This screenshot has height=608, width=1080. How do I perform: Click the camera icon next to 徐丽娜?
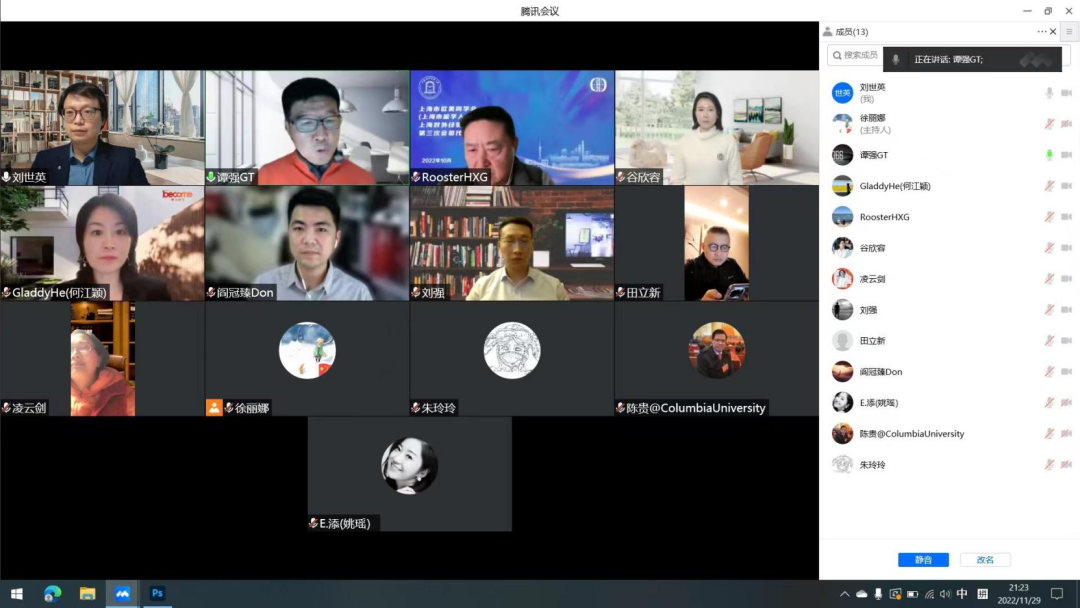point(1066,124)
